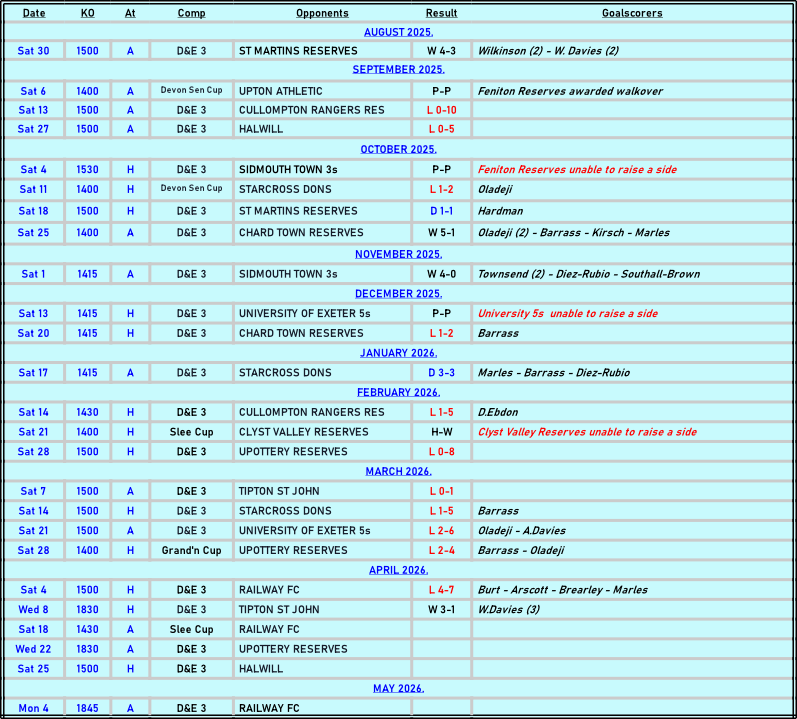Select the "L 0-10" result cell
Viewport: 797px width, 719px height.
441,110
